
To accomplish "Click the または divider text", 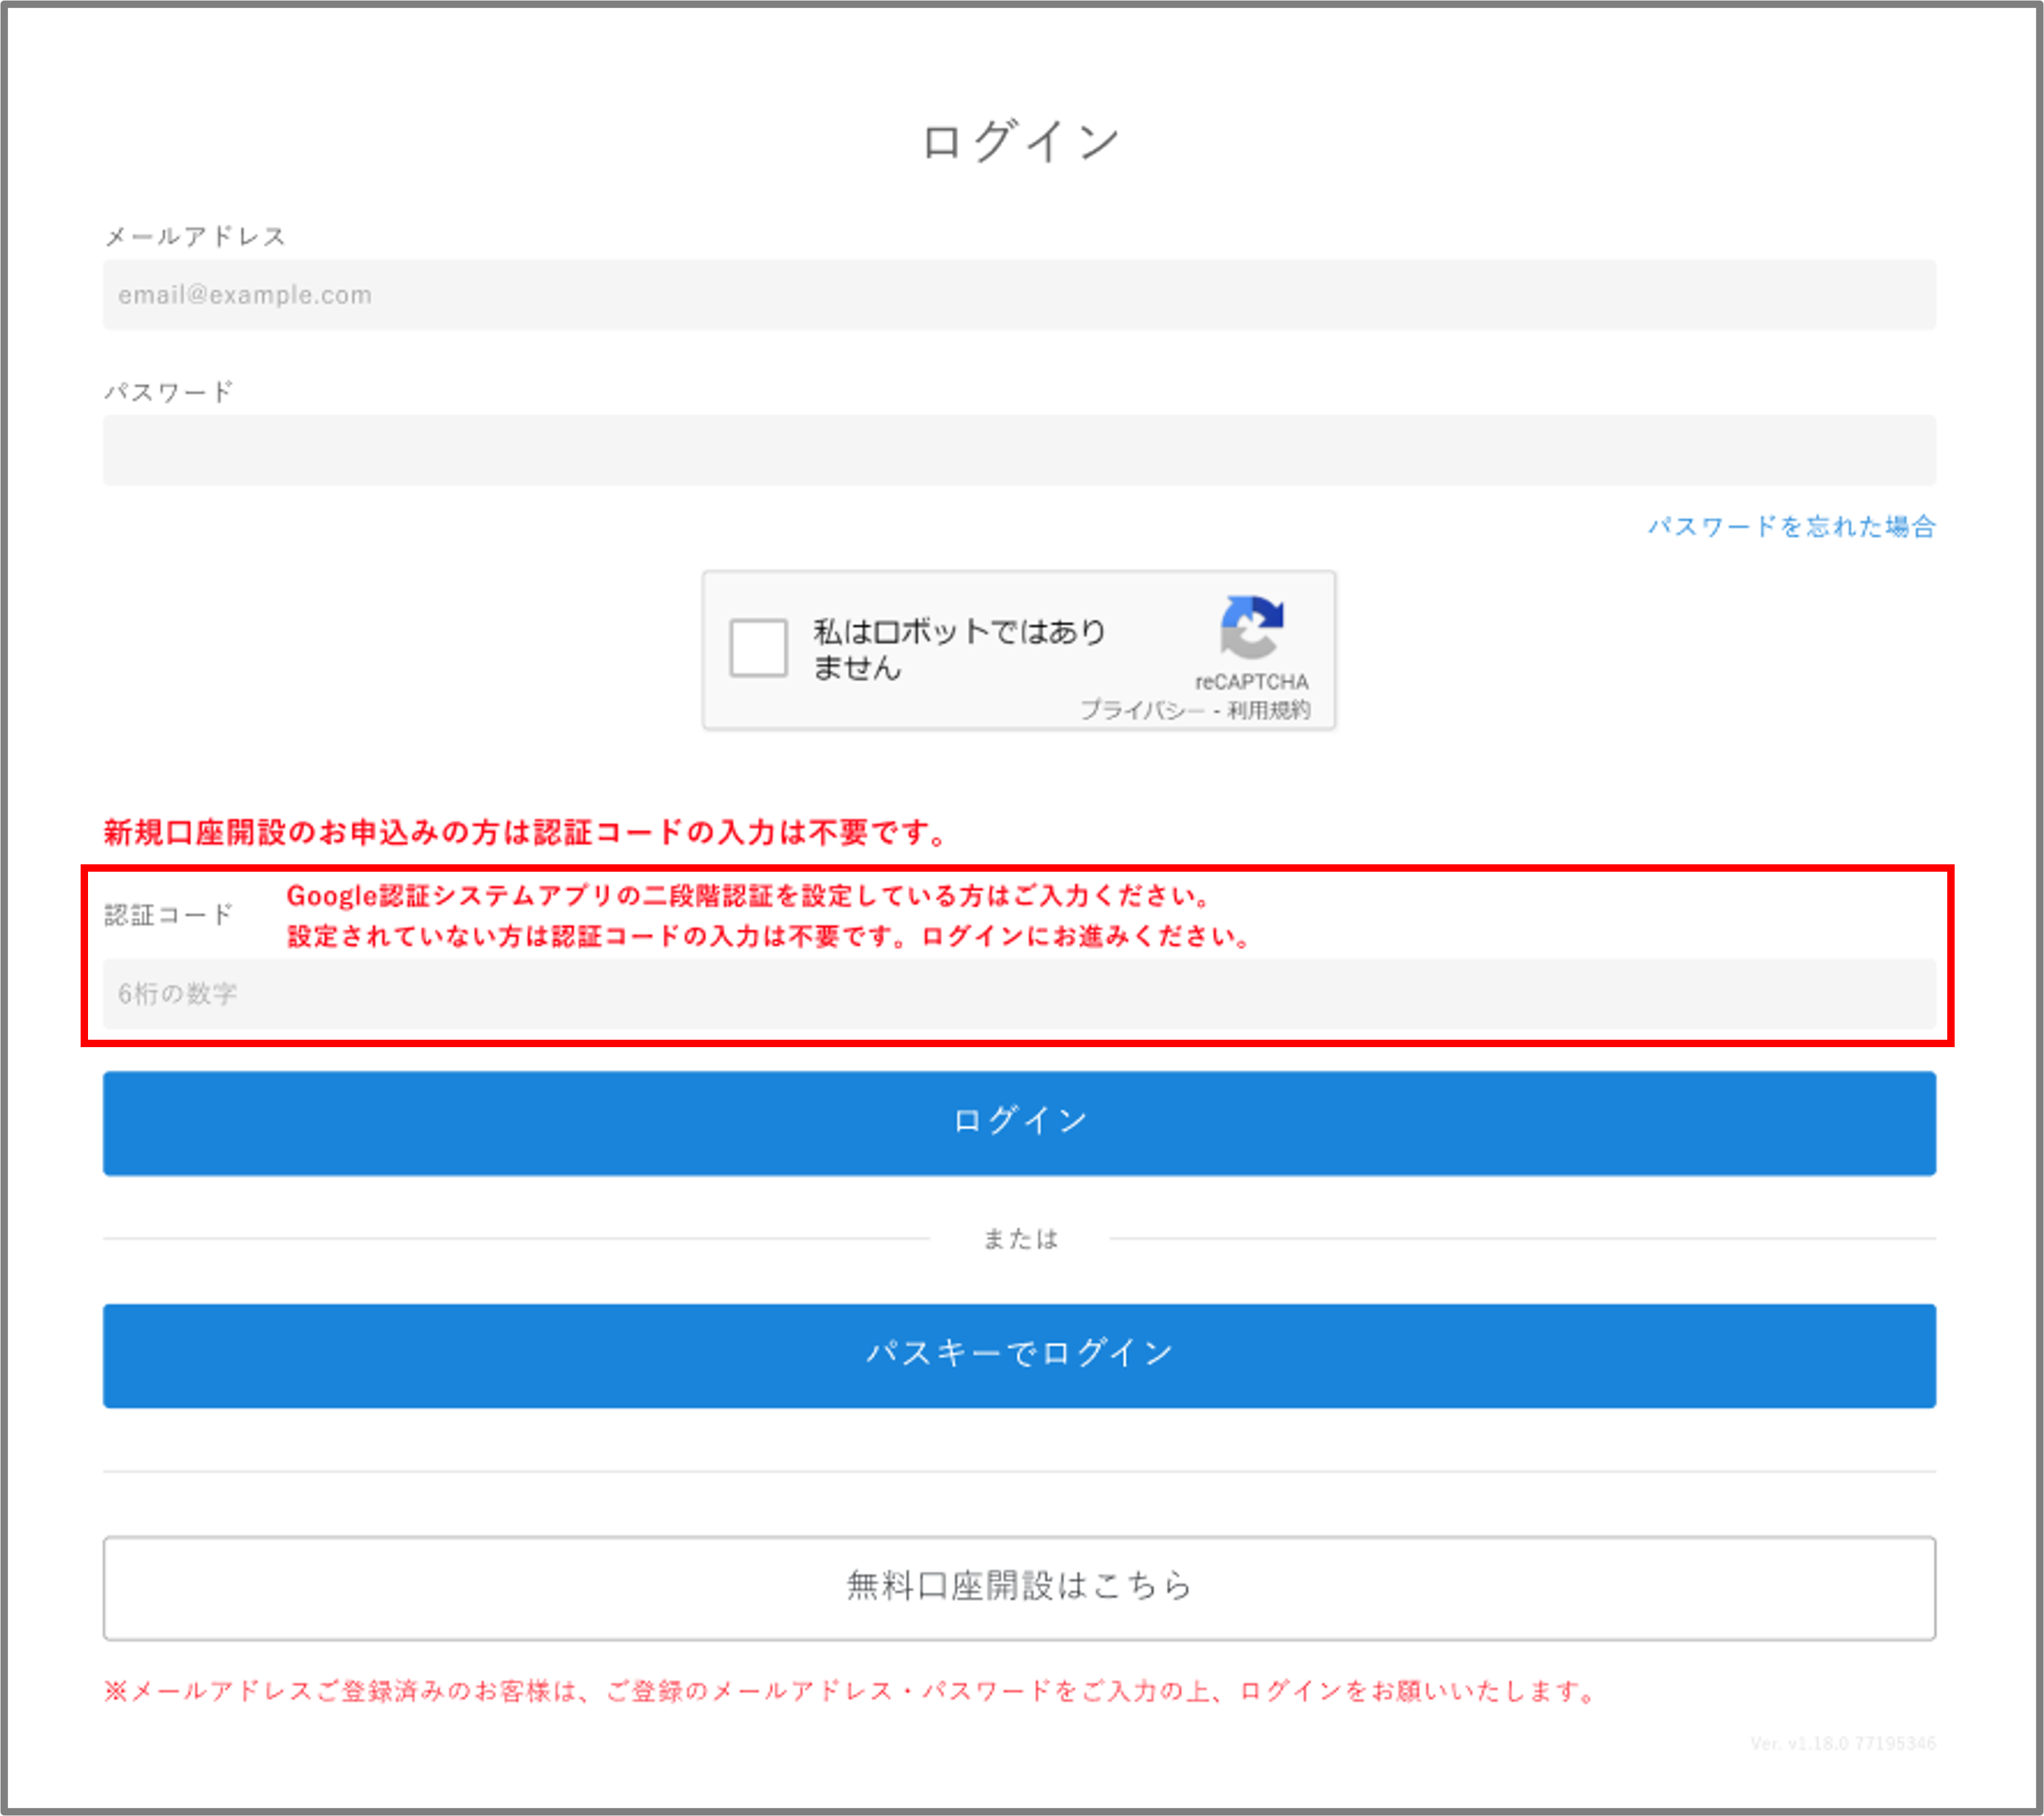I will [1020, 1239].
